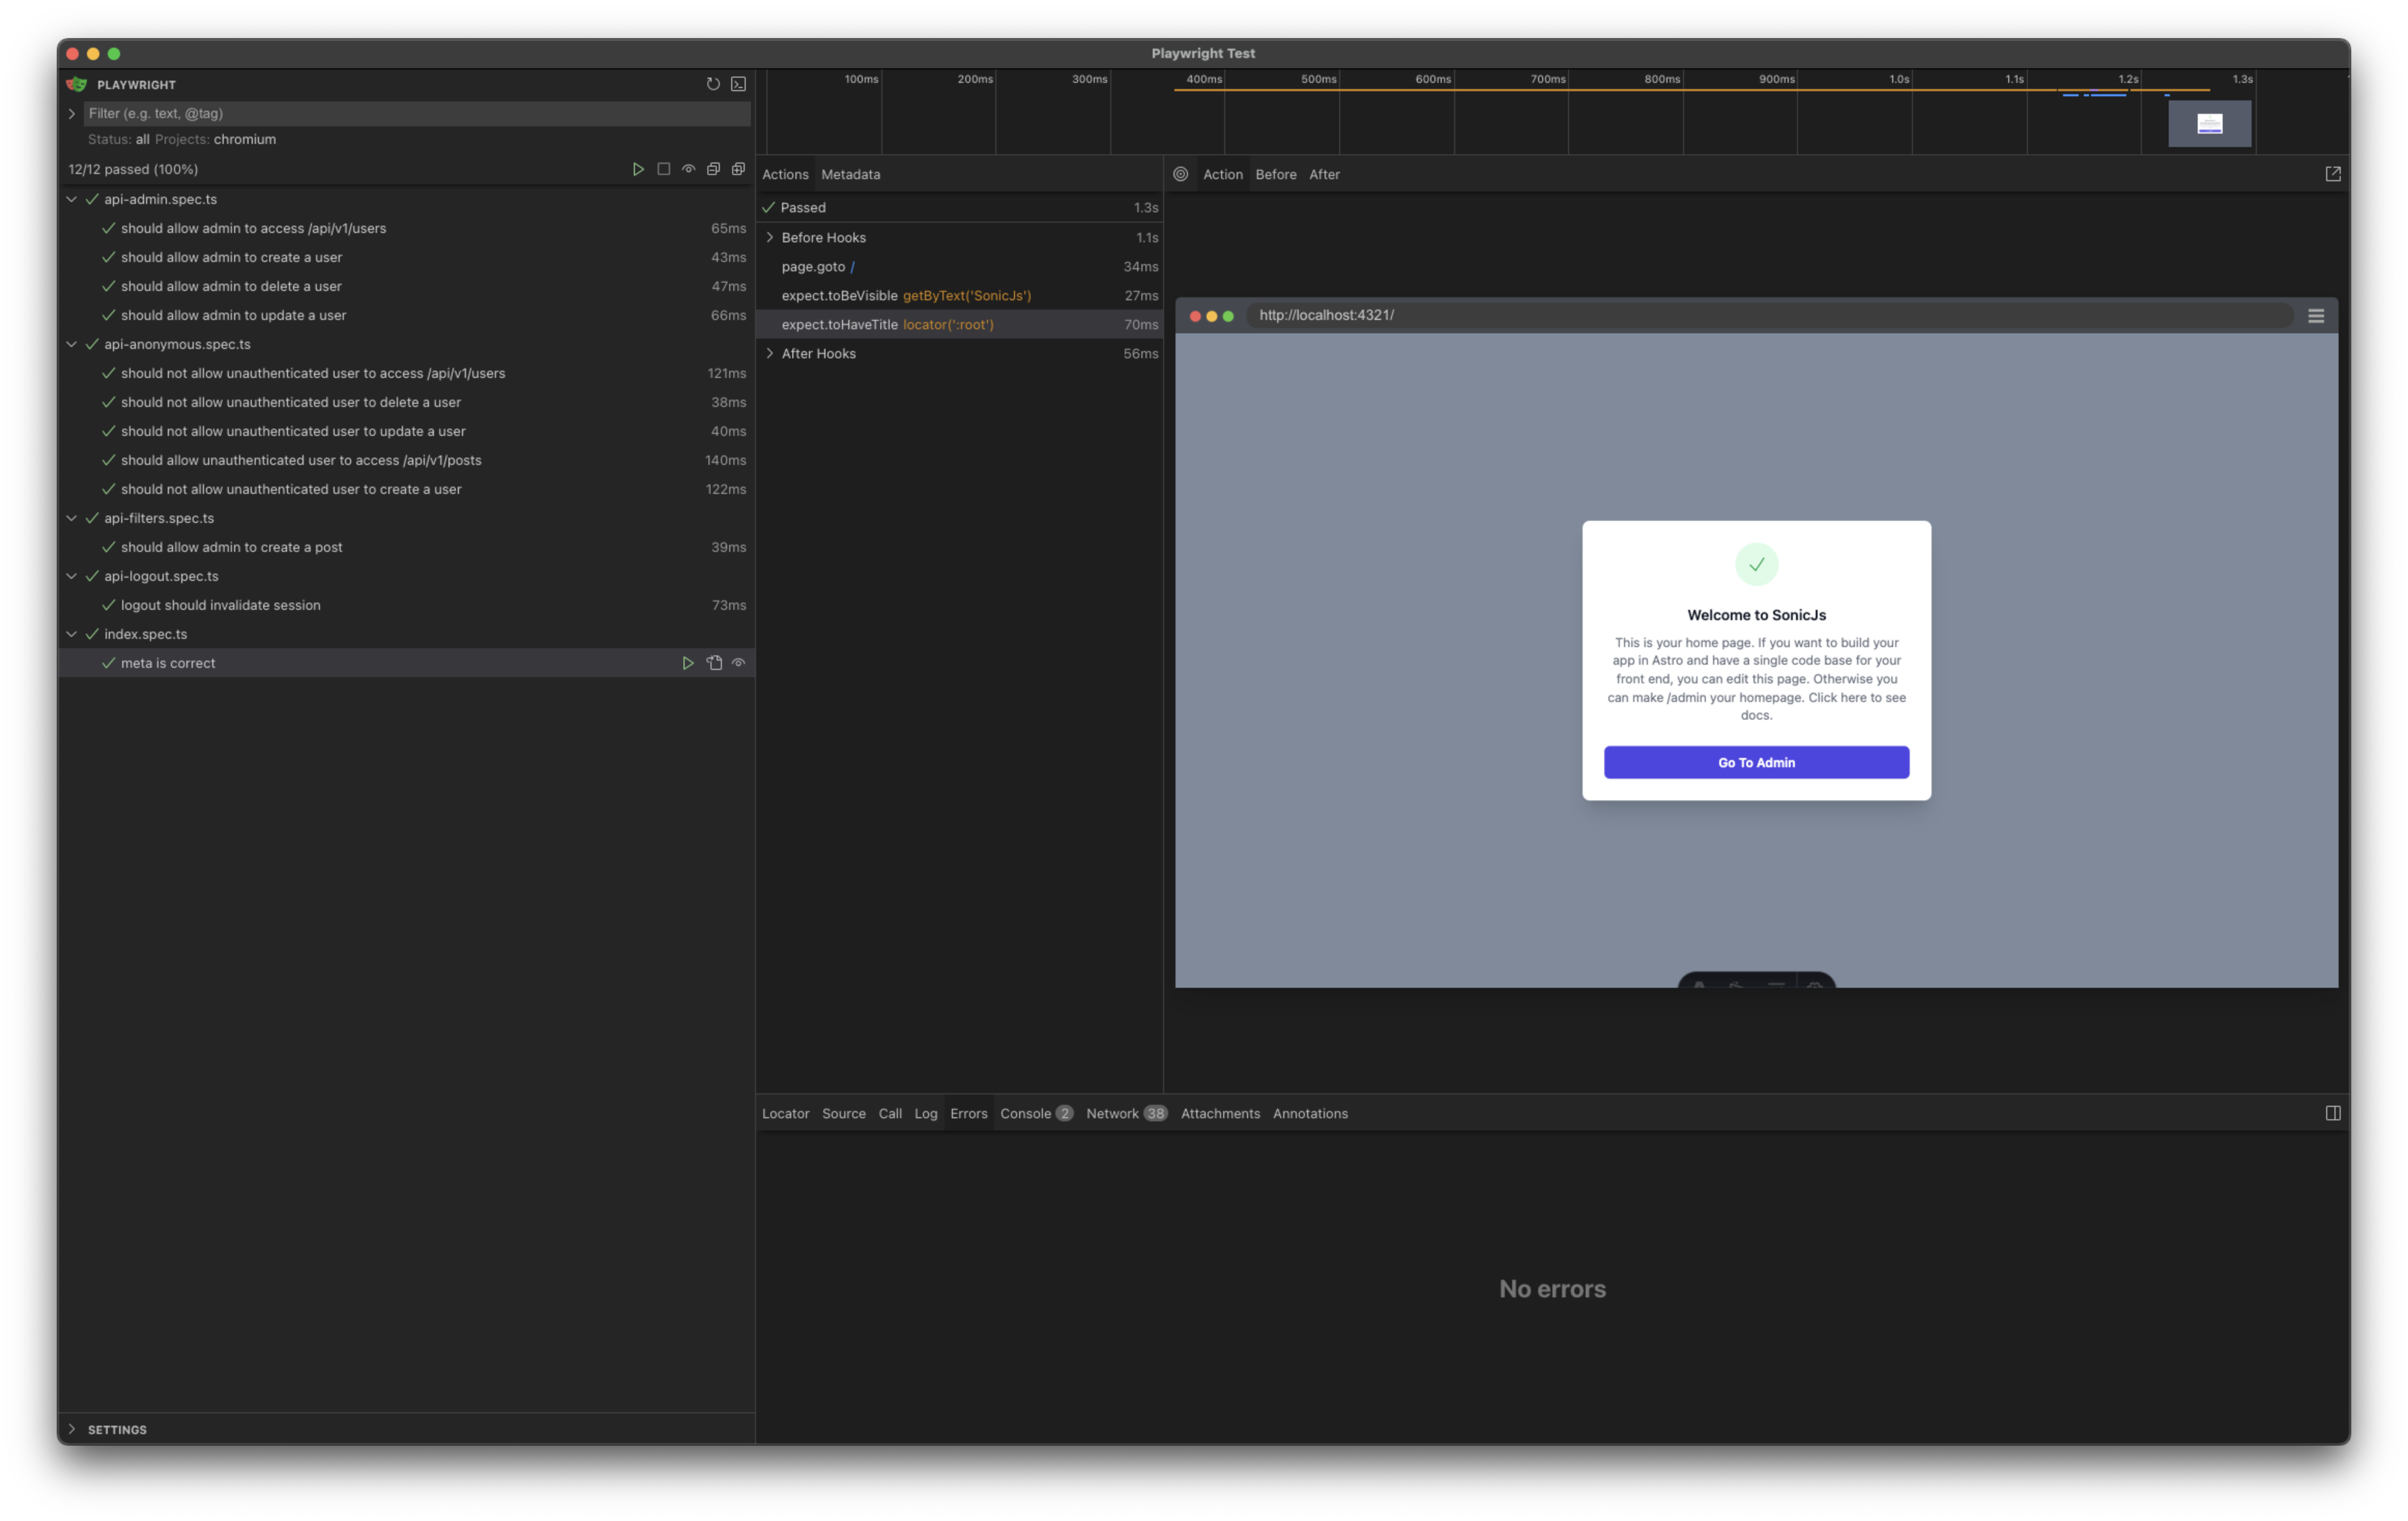The image size is (2408, 1521).
Task: Enable watch mode for all tests
Action: click(688, 169)
